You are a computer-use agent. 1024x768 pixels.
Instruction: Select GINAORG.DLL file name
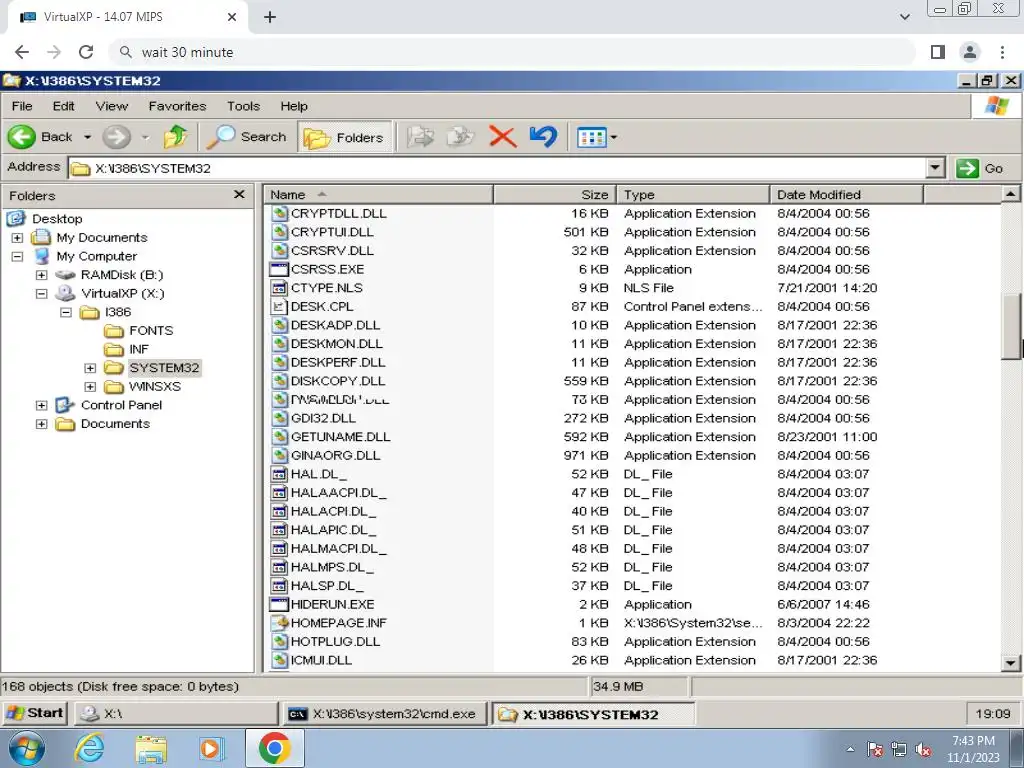335,455
